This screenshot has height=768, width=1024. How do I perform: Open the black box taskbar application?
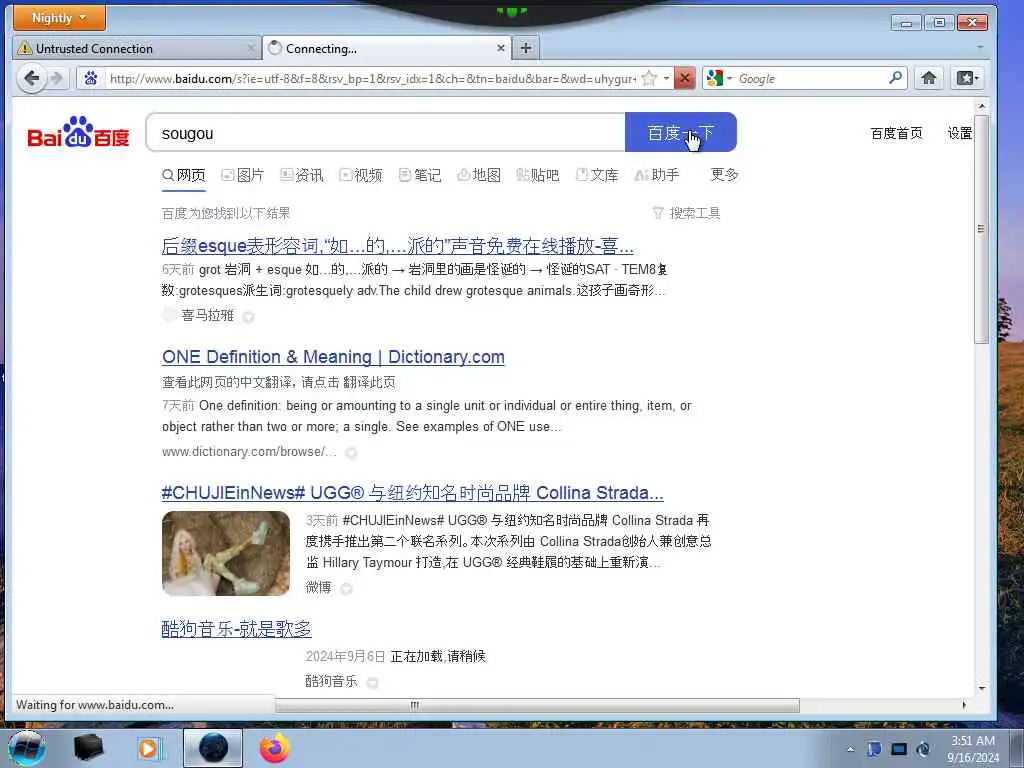pyautogui.click(x=89, y=748)
